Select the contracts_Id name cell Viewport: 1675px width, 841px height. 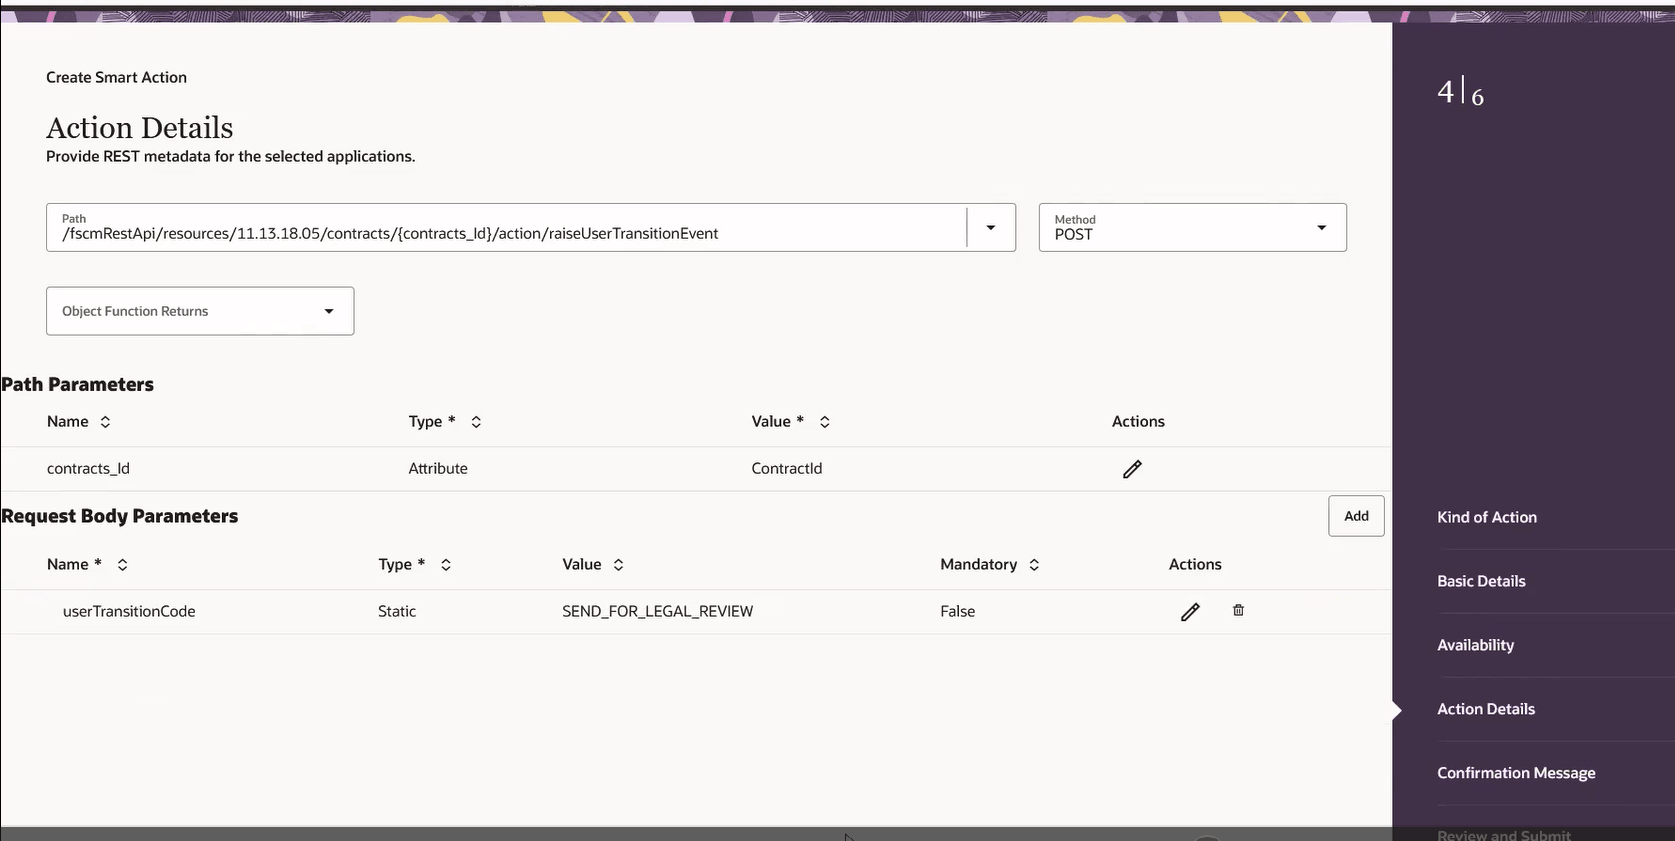point(88,469)
